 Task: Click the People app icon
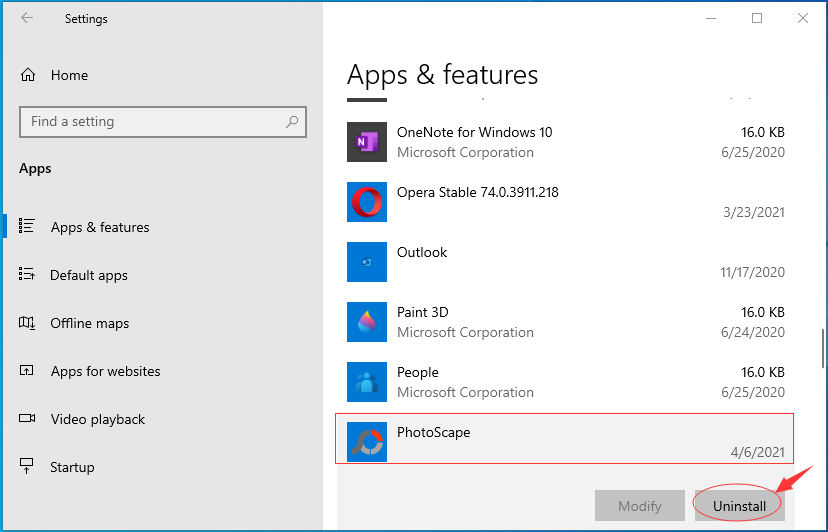click(366, 382)
